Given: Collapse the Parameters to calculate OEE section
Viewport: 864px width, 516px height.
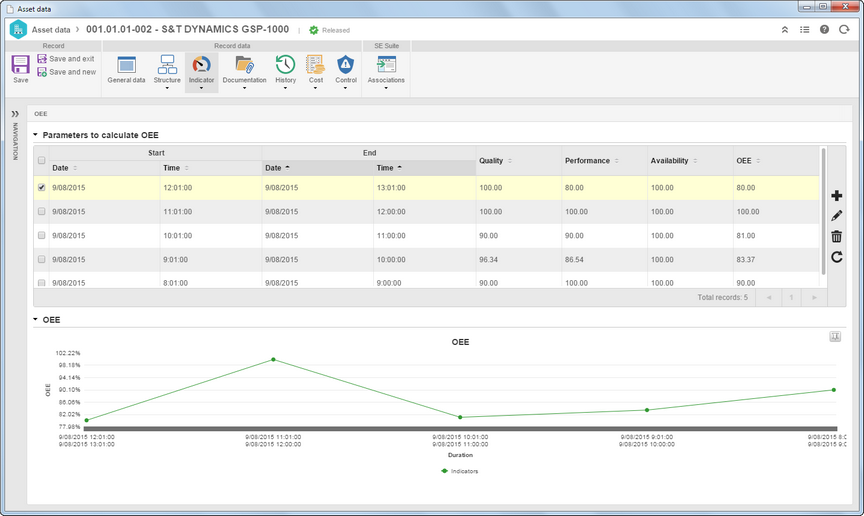Looking at the screenshot, I should (36, 135).
